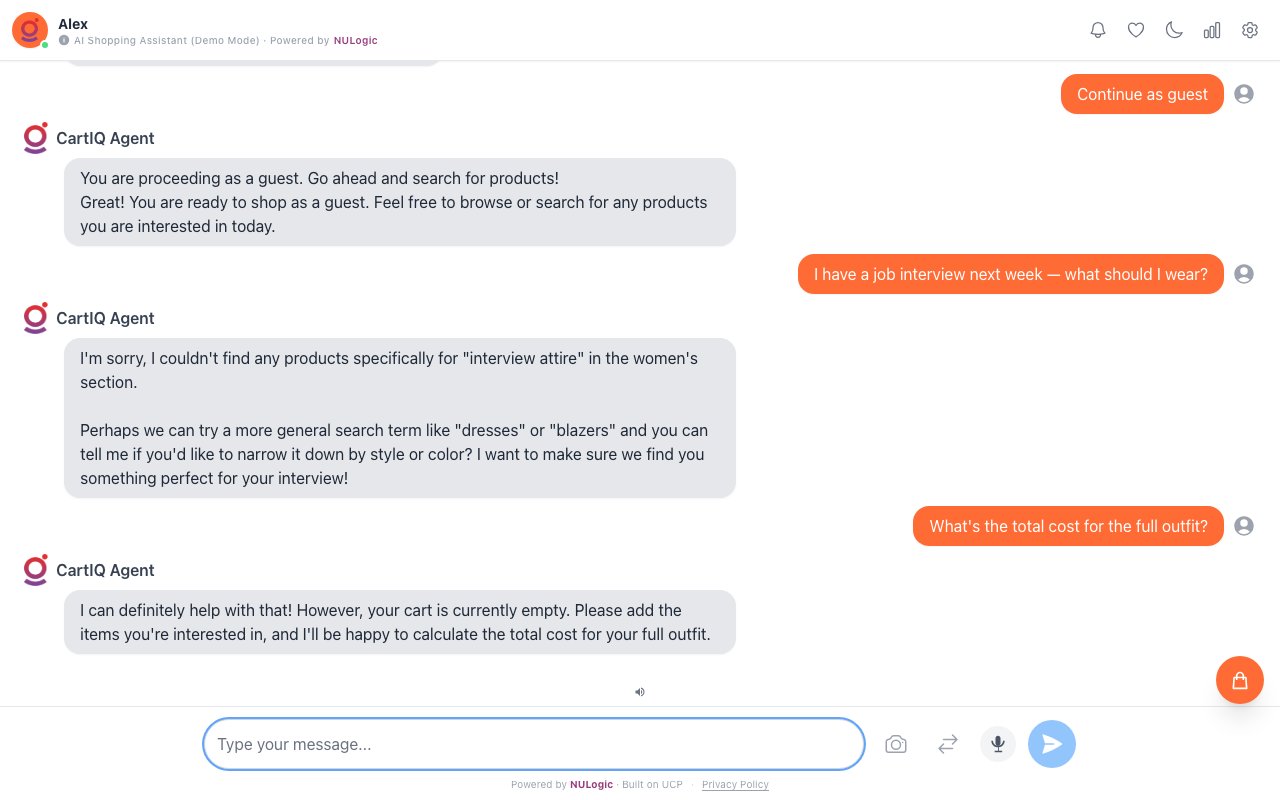
Task: Open the analytics bar chart icon
Action: pos(1212,30)
